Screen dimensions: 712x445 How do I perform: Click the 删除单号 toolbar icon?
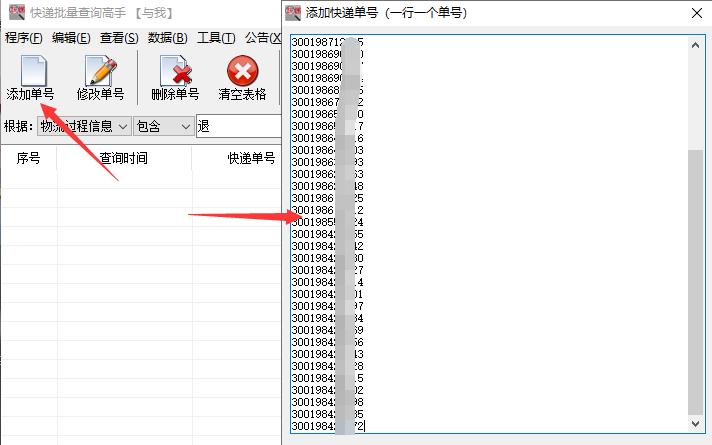tap(175, 71)
